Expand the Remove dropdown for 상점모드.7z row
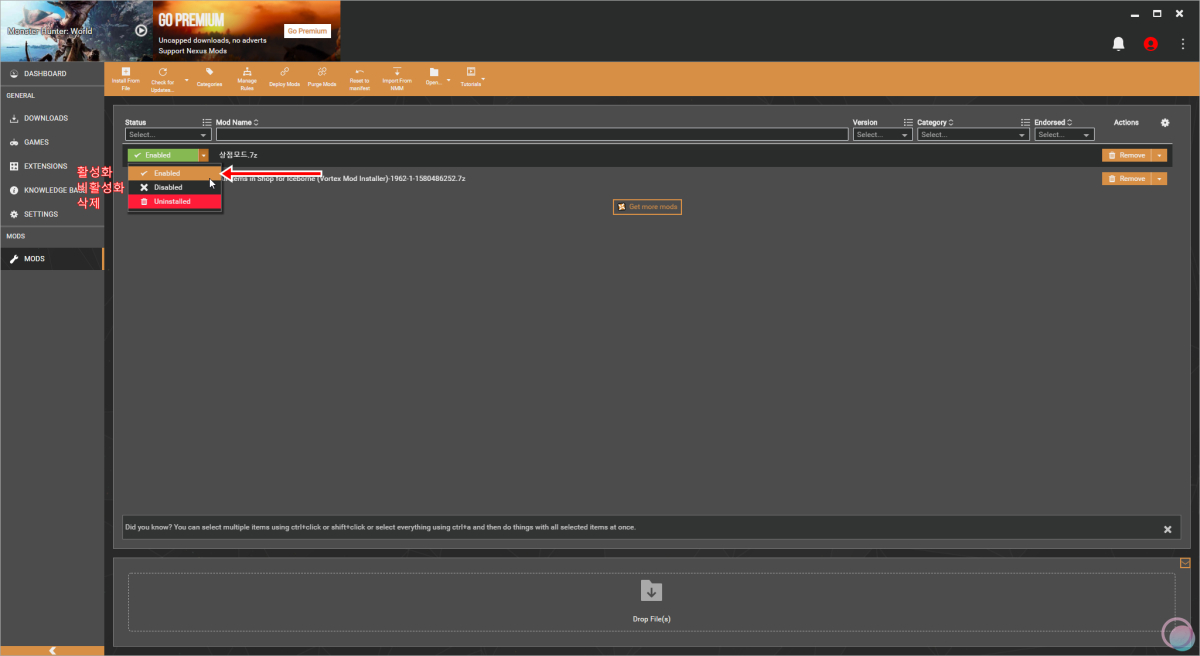The image size is (1200, 656). 1160,155
